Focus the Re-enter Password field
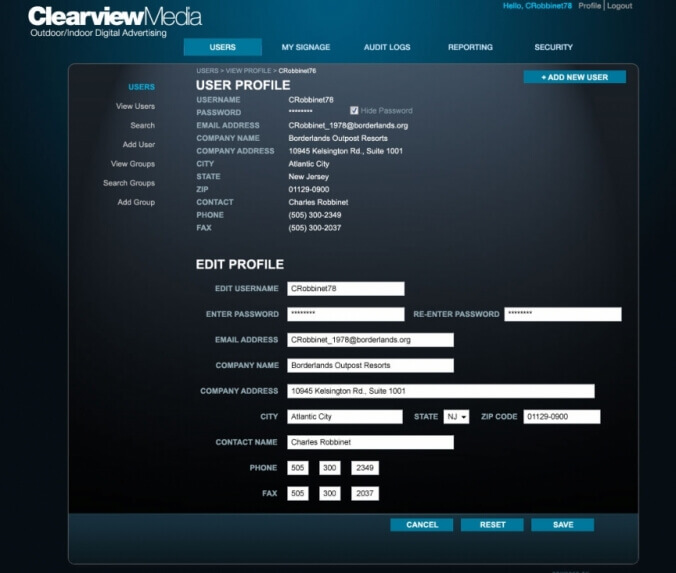 pos(562,314)
